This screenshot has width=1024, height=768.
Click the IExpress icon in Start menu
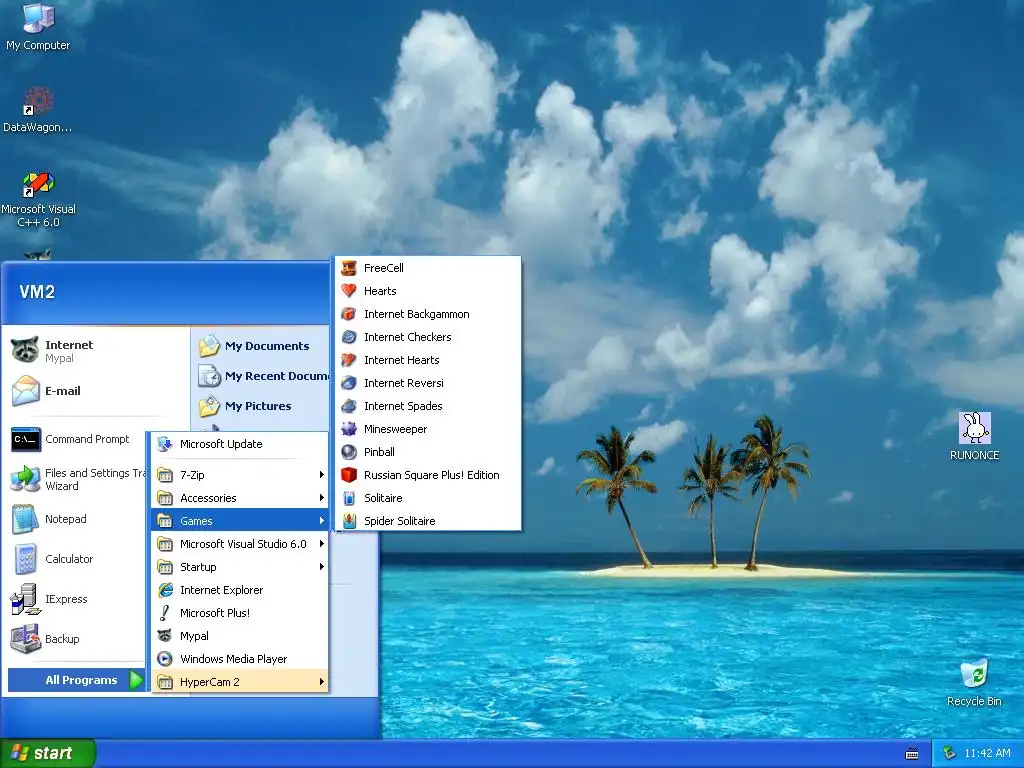(x=25, y=599)
